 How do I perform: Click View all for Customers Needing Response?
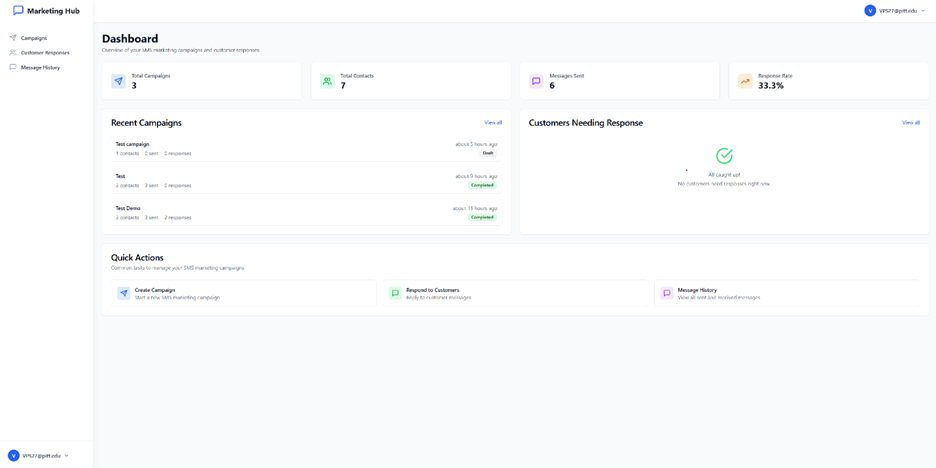click(910, 123)
